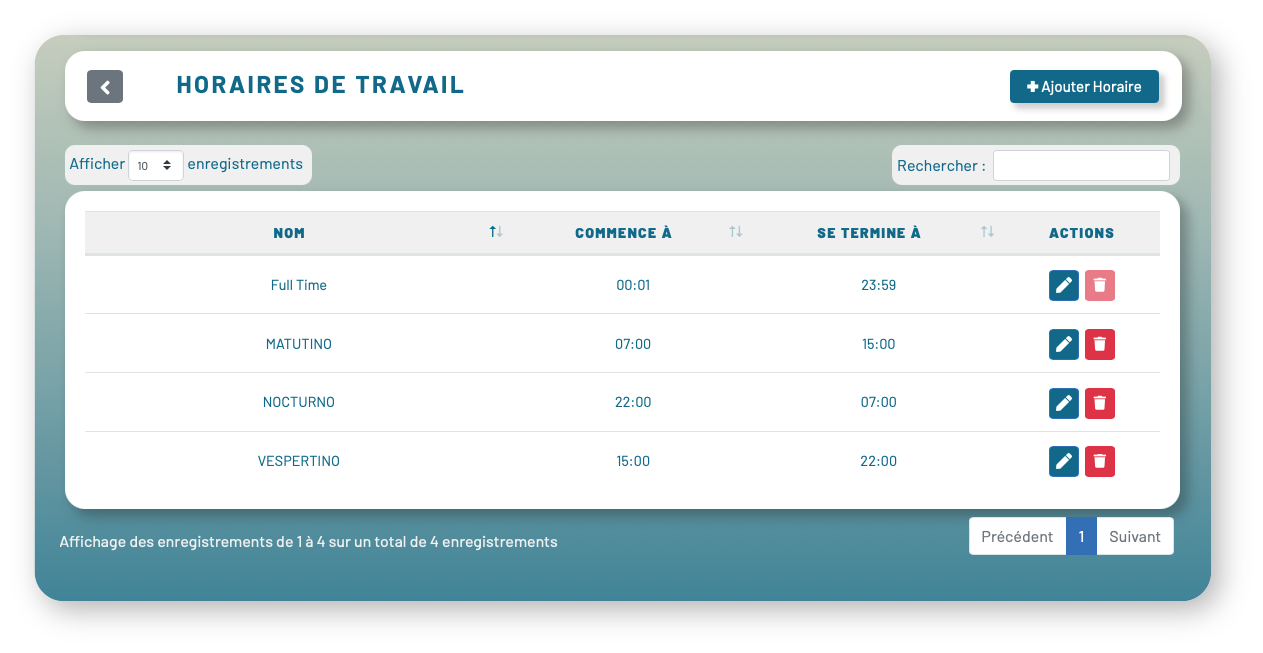
Task: Click the VESPERTINO name cell
Action: (x=299, y=462)
